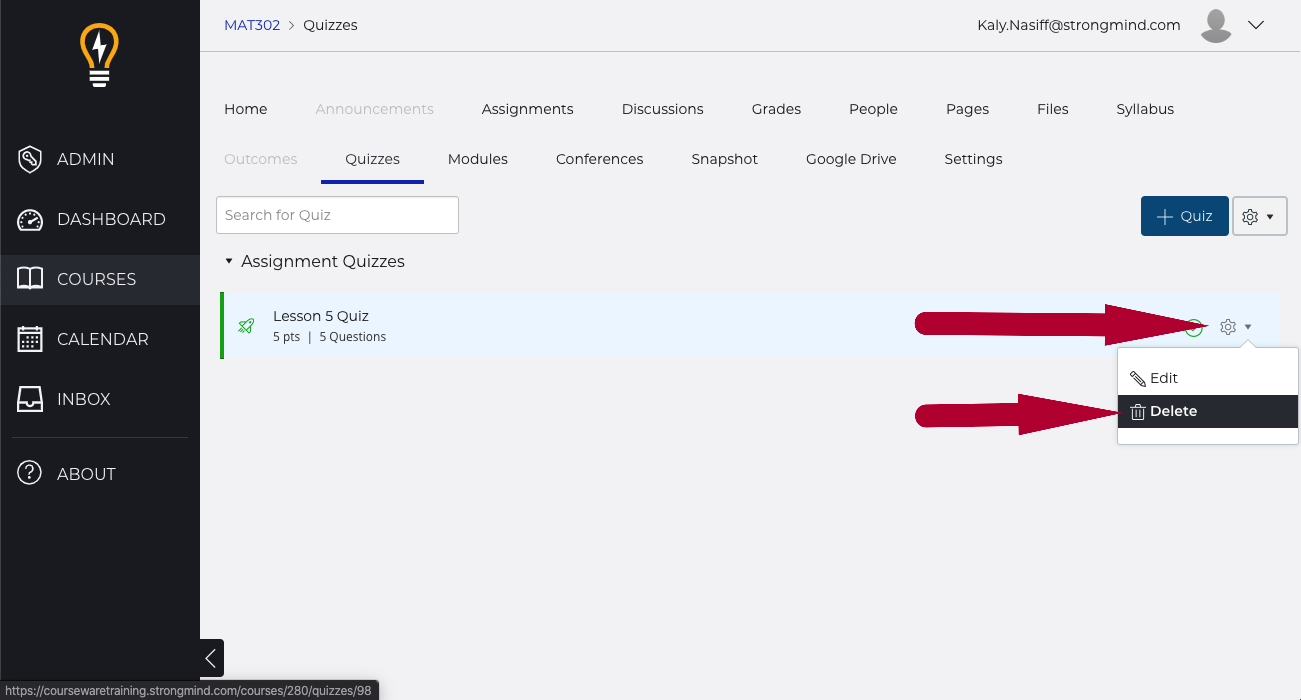
Task: Open the Dashboard gauge icon
Action: tap(30, 219)
